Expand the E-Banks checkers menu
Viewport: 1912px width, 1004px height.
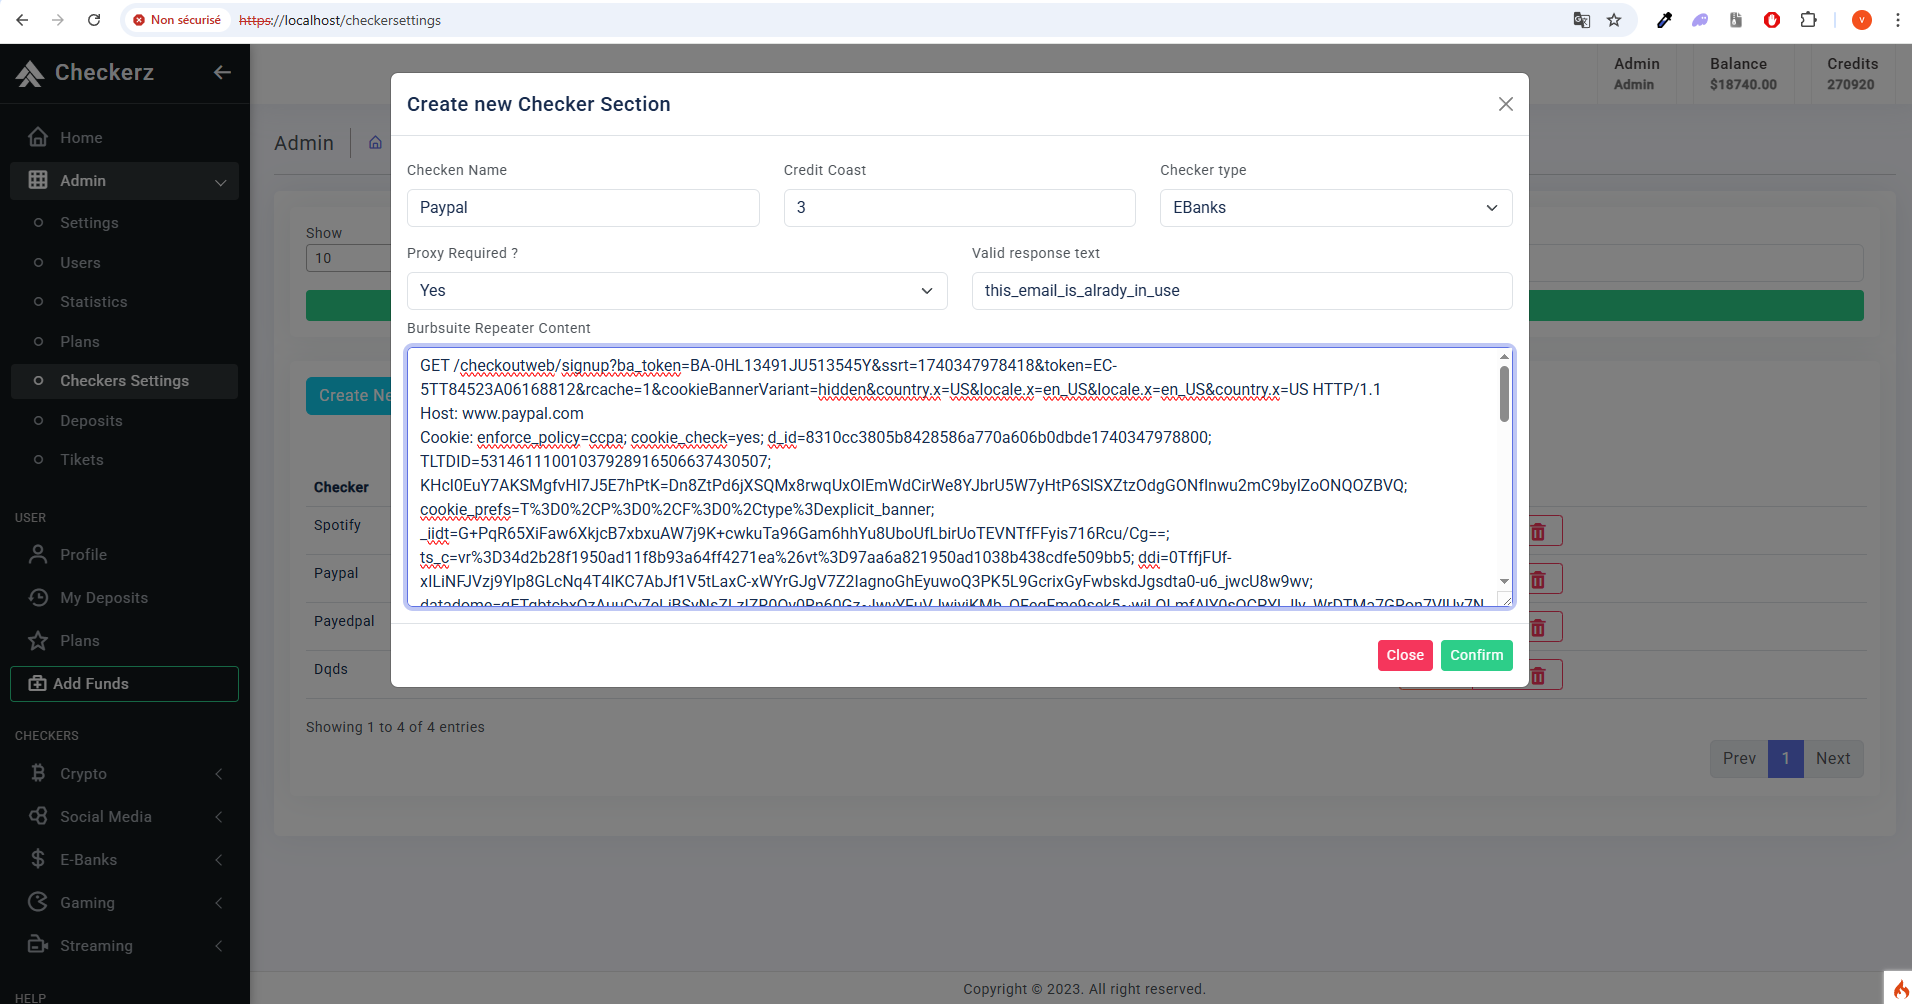click(x=124, y=860)
